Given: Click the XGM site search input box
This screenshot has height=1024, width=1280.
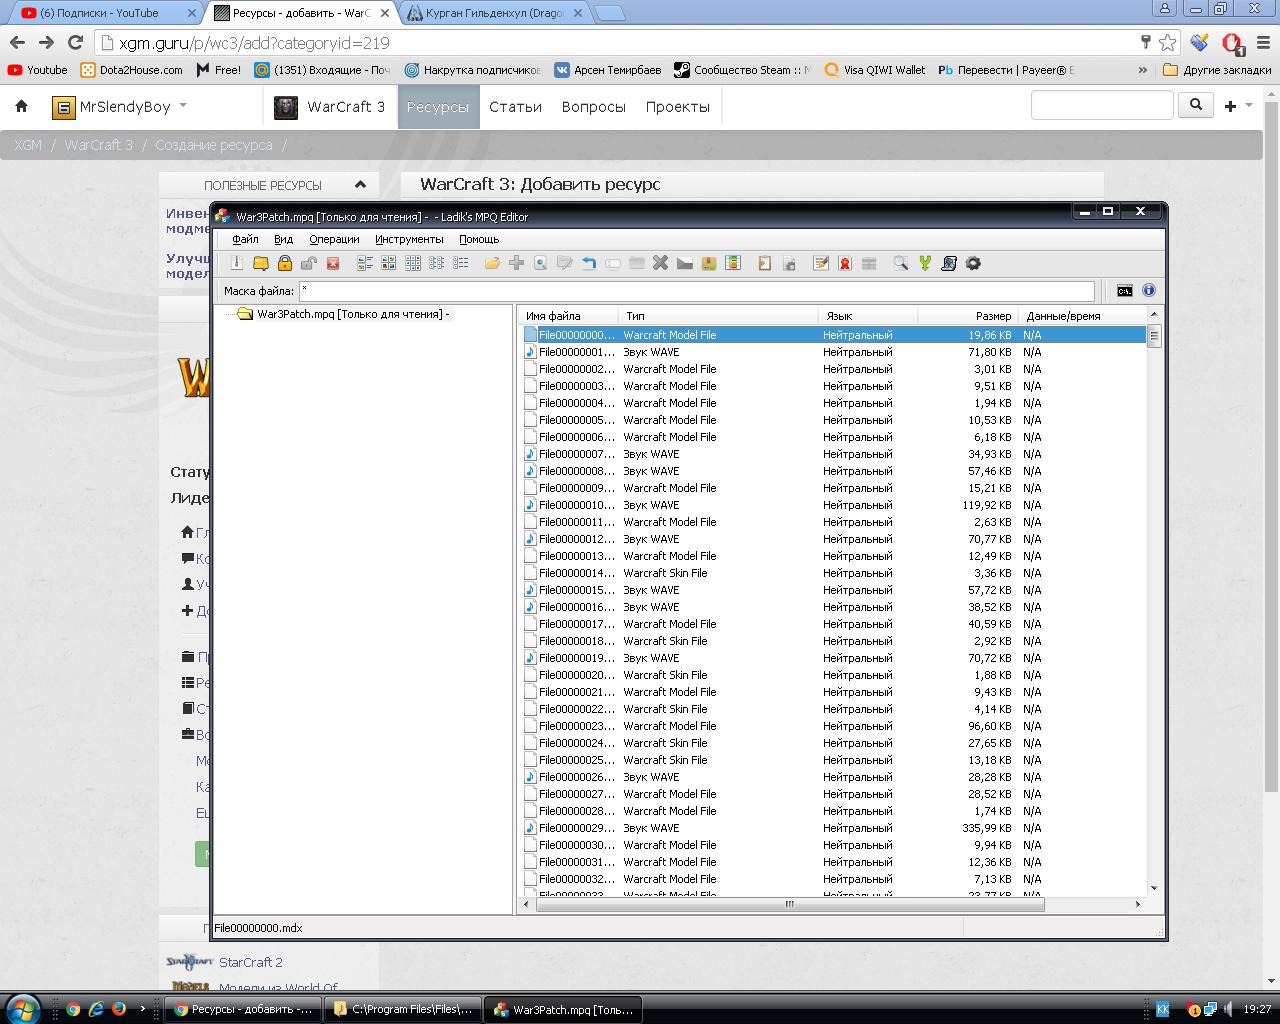Looking at the screenshot, I should pyautogui.click(x=1102, y=105).
